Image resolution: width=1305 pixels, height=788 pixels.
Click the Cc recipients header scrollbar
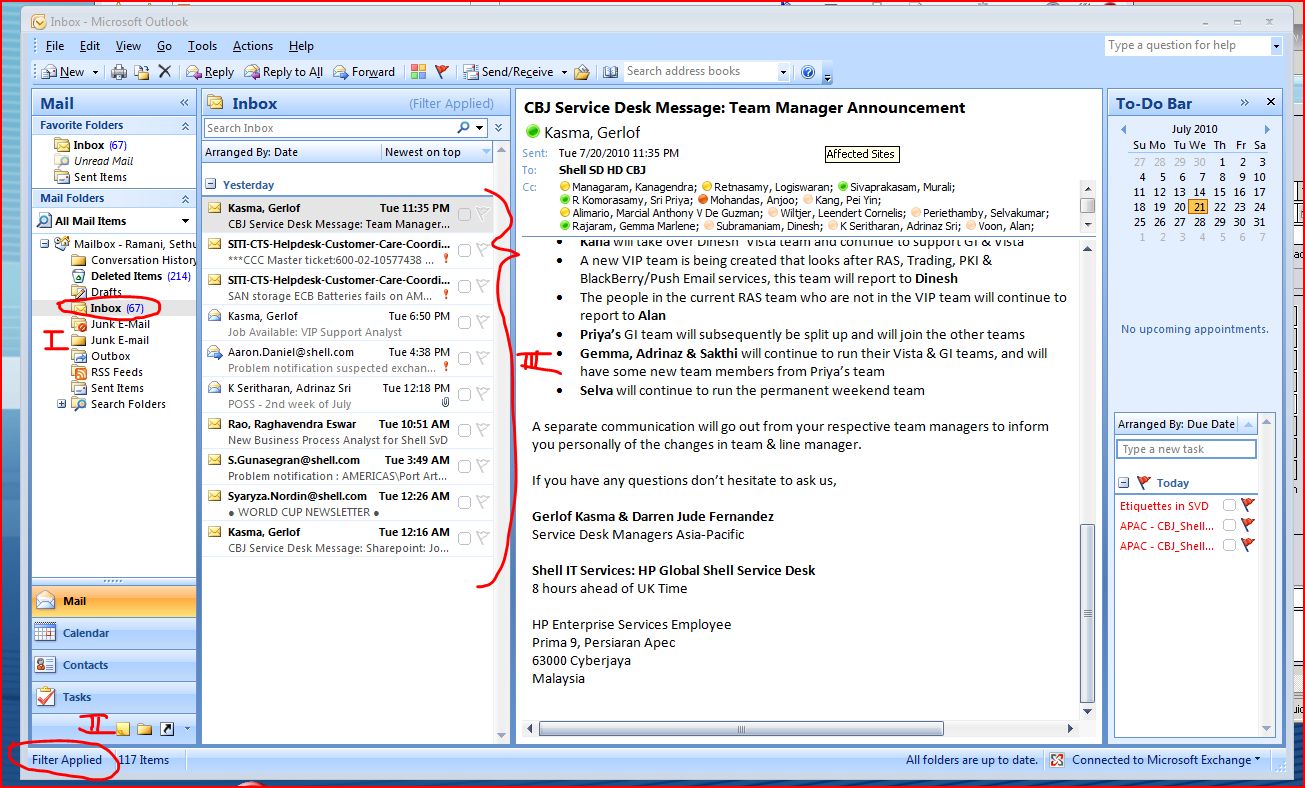tap(1087, 205)
